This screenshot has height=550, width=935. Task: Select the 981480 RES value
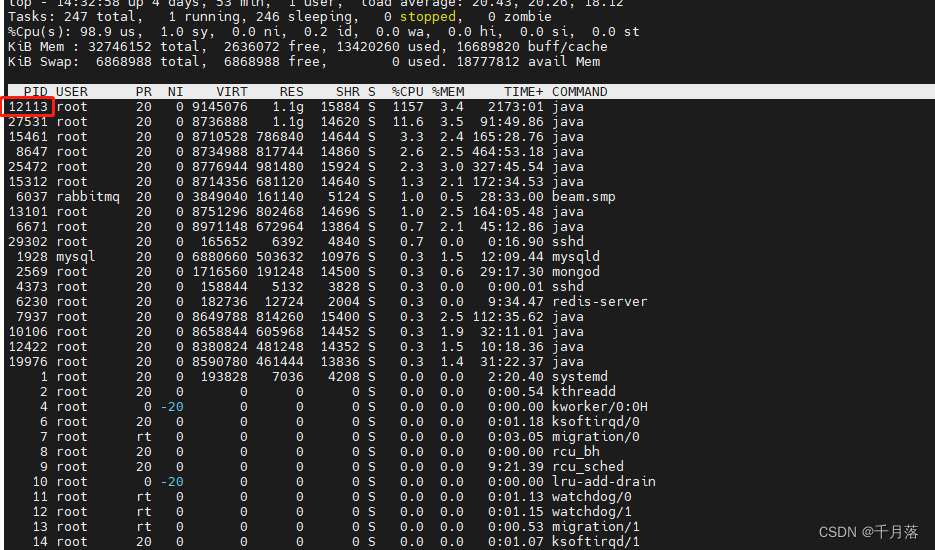coord(280,166)
